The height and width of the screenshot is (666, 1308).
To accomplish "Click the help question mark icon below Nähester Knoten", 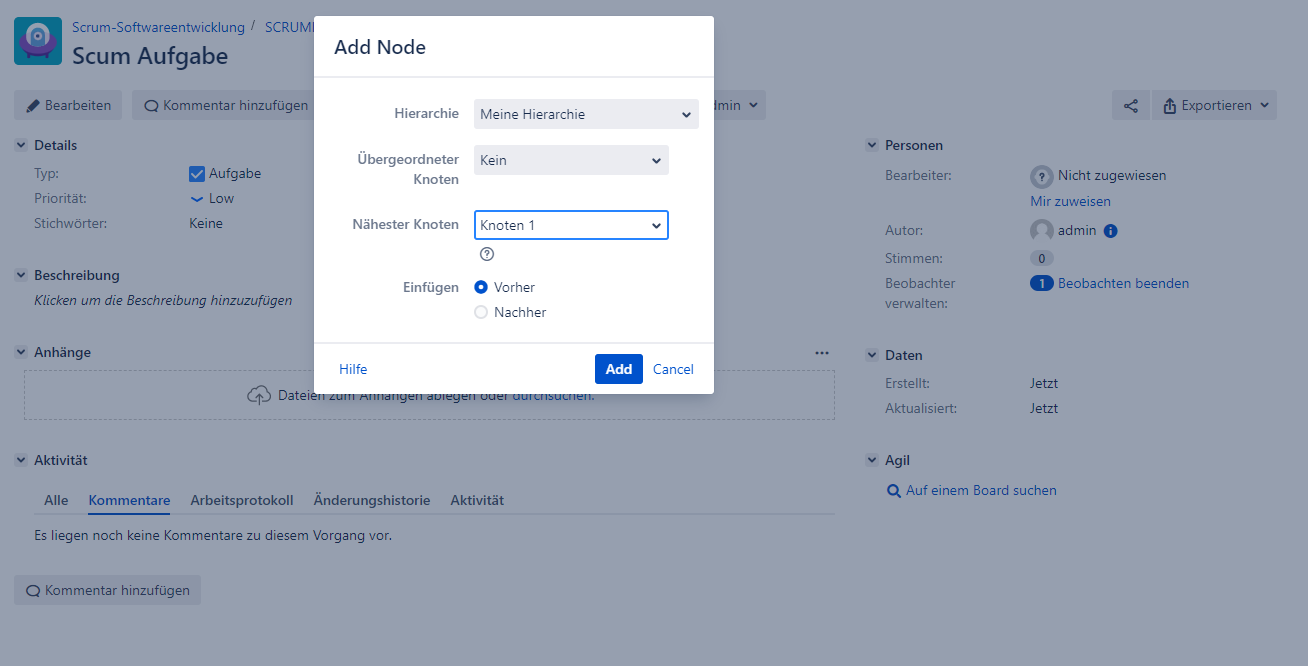I will pyautogui.click(x=487, y=254).
